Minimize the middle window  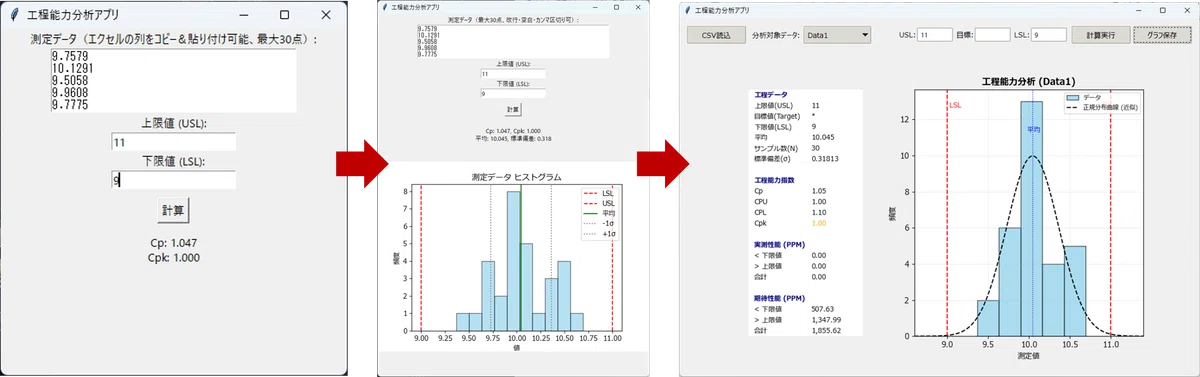pyautogui.click(x=594, y=7)
